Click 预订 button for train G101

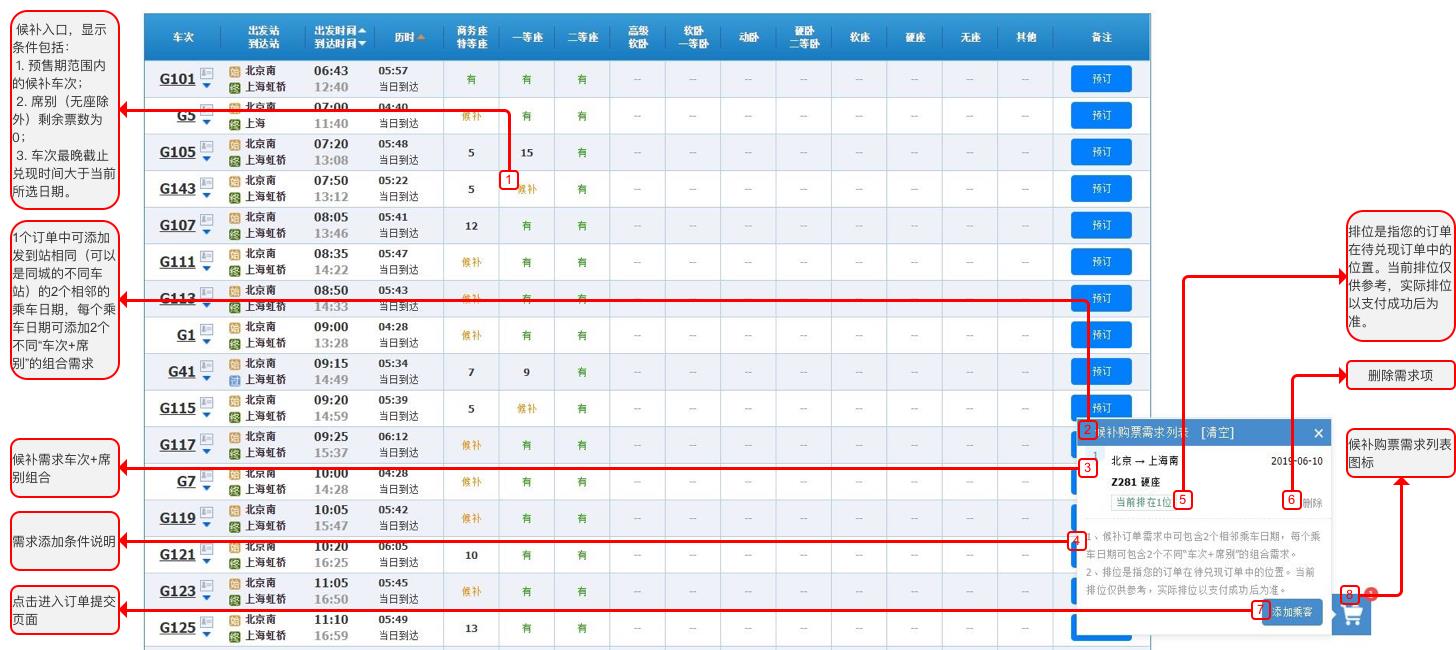pyautogui.click(x=1101, y=79)
